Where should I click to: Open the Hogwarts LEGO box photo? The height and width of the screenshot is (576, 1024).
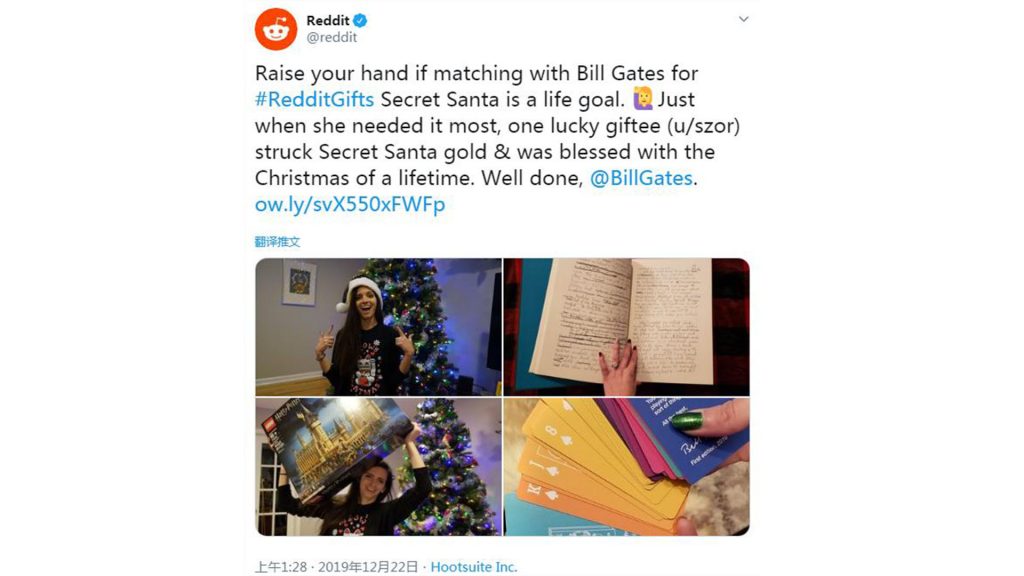[x=378, y=466]
